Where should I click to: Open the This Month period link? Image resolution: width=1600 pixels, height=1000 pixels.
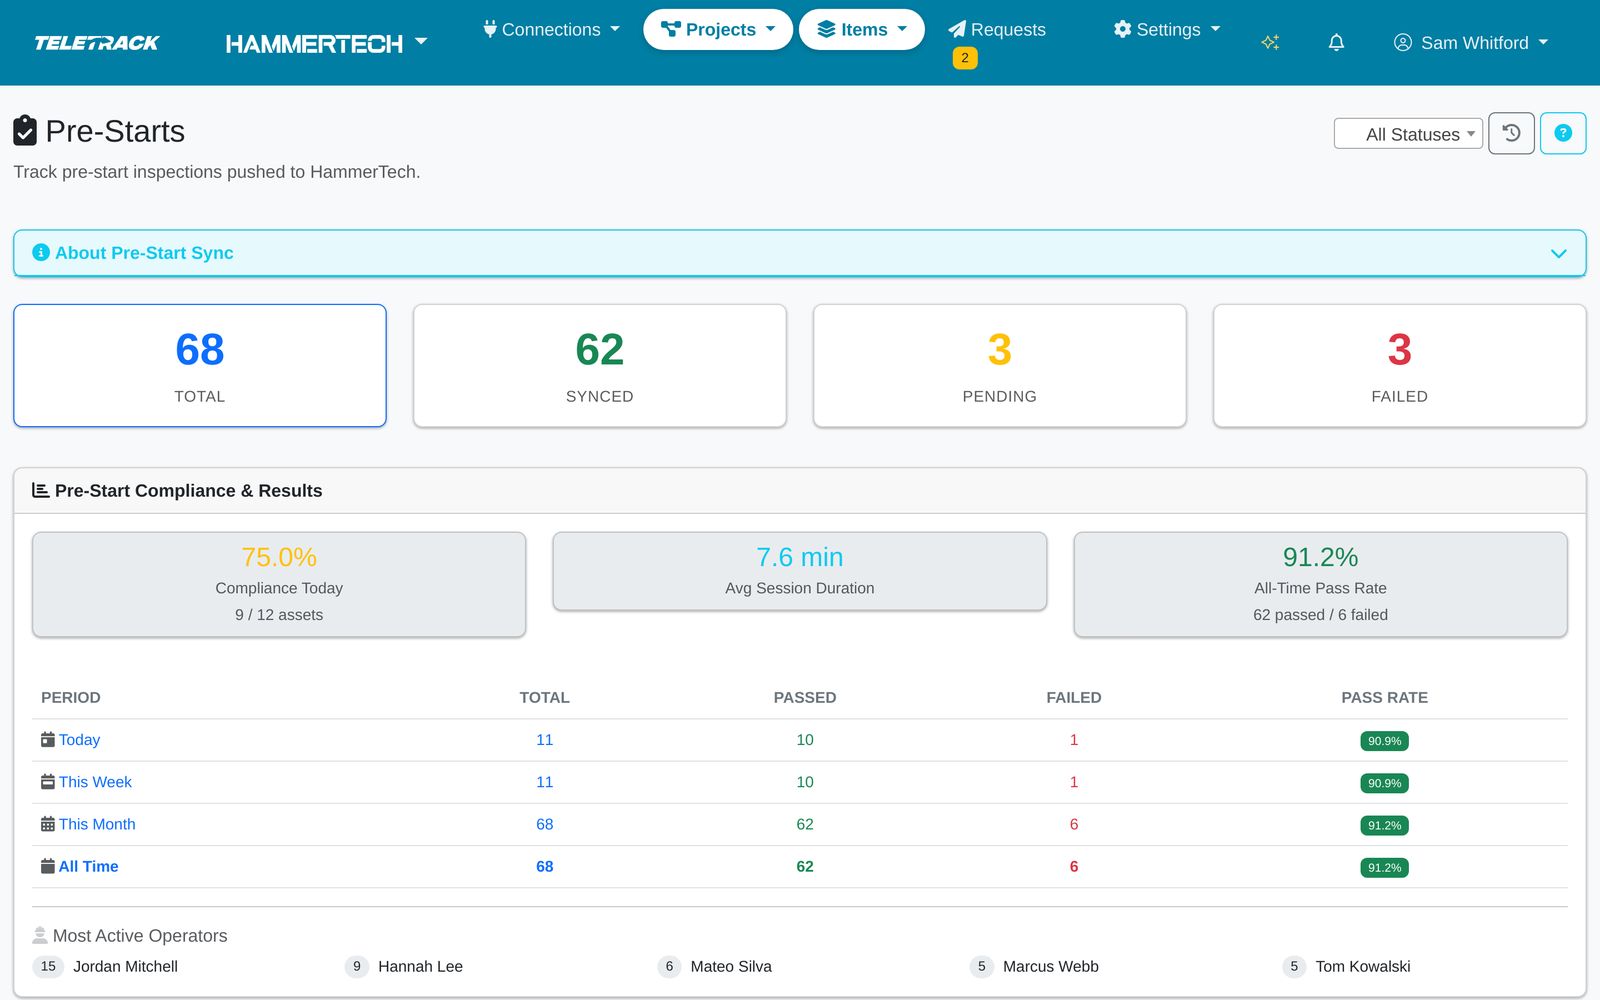click(x=97, y=824)
